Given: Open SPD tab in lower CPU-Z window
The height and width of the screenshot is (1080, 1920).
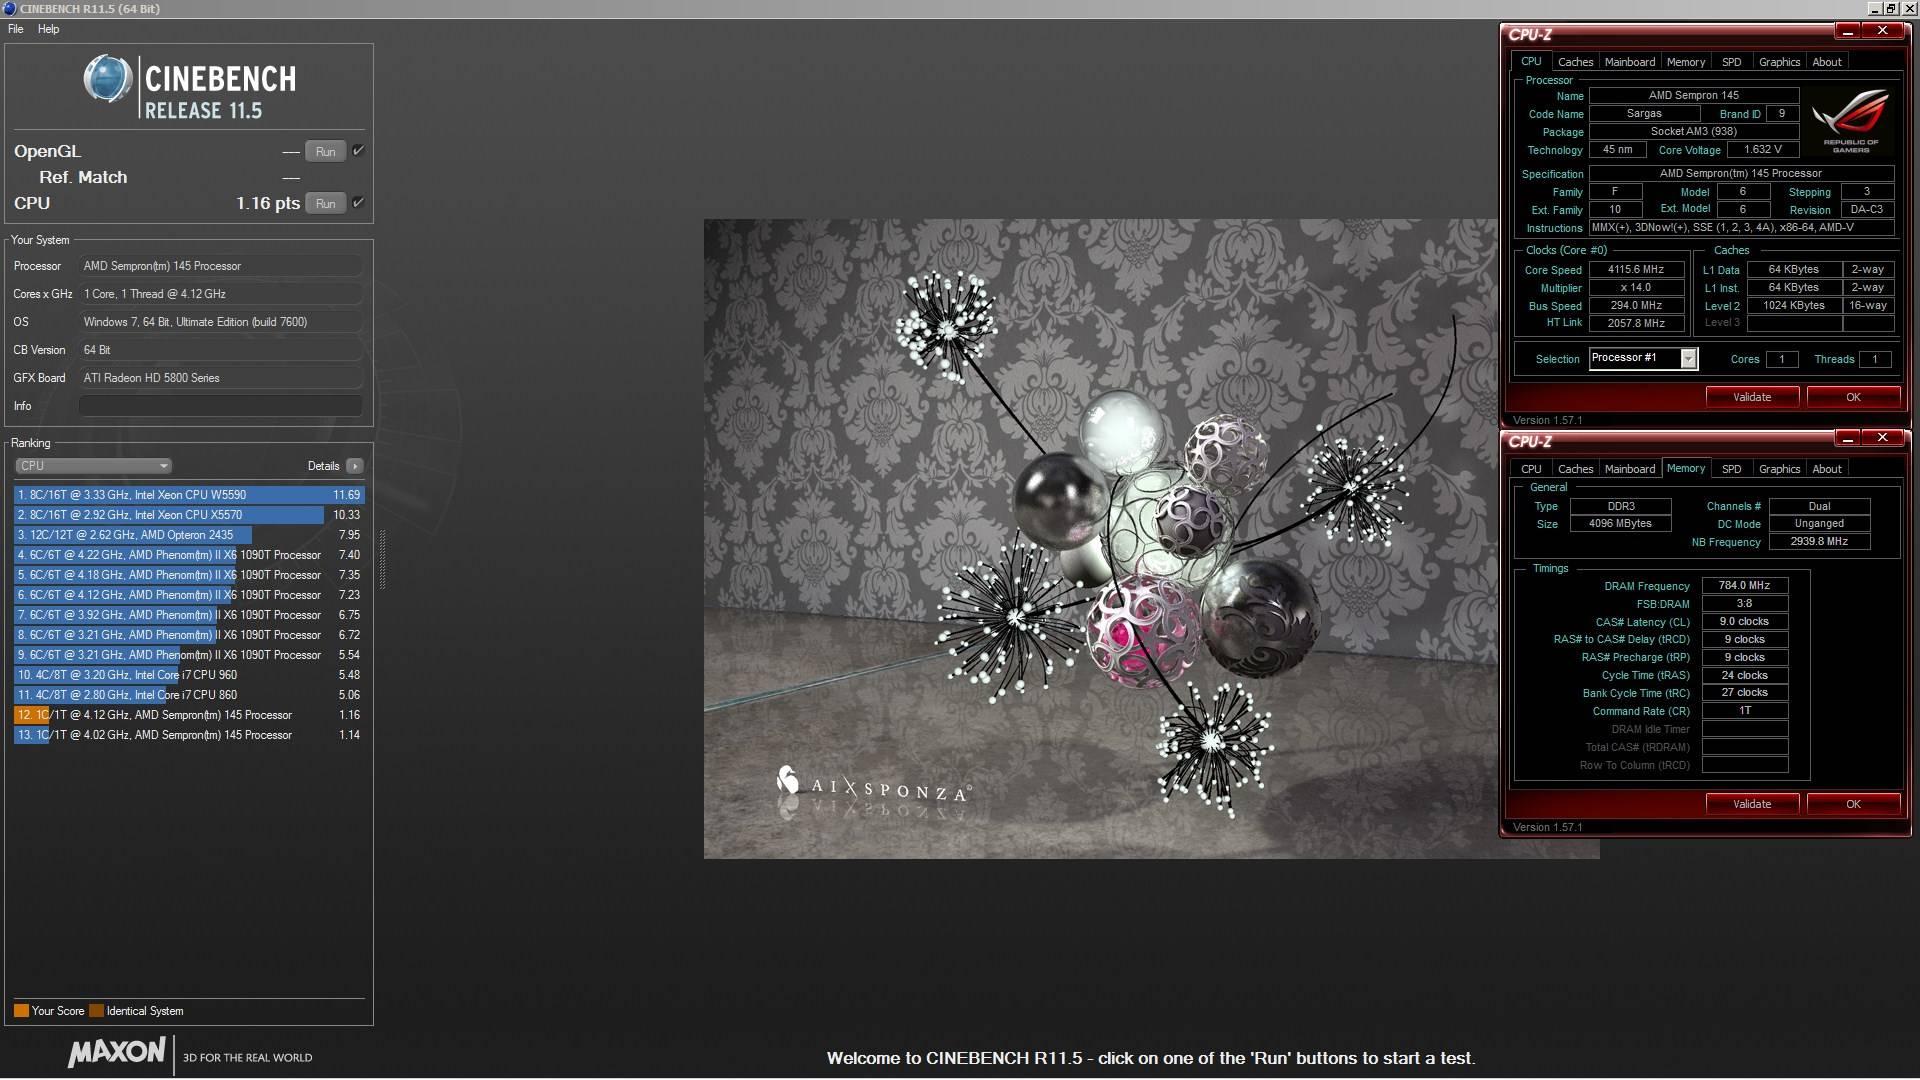Looking at the screenshot, I should pos(1731,469).
